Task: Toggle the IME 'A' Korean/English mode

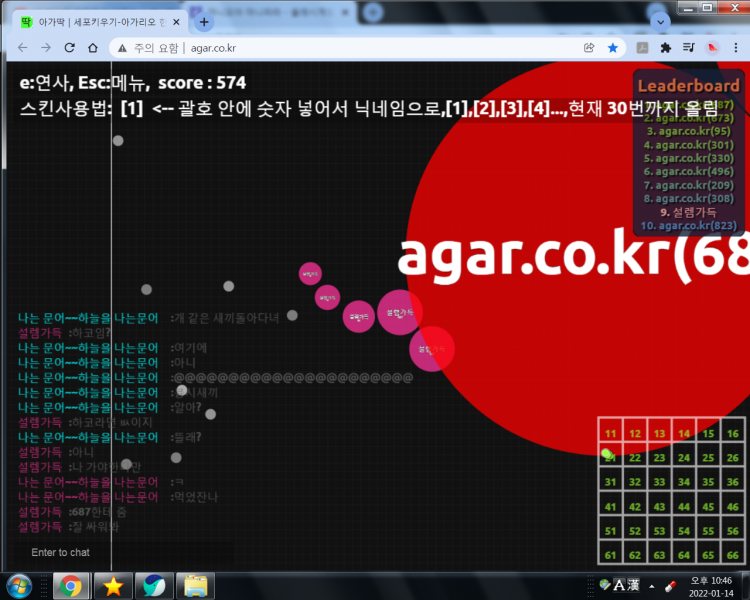Action: tap(619, 585)
